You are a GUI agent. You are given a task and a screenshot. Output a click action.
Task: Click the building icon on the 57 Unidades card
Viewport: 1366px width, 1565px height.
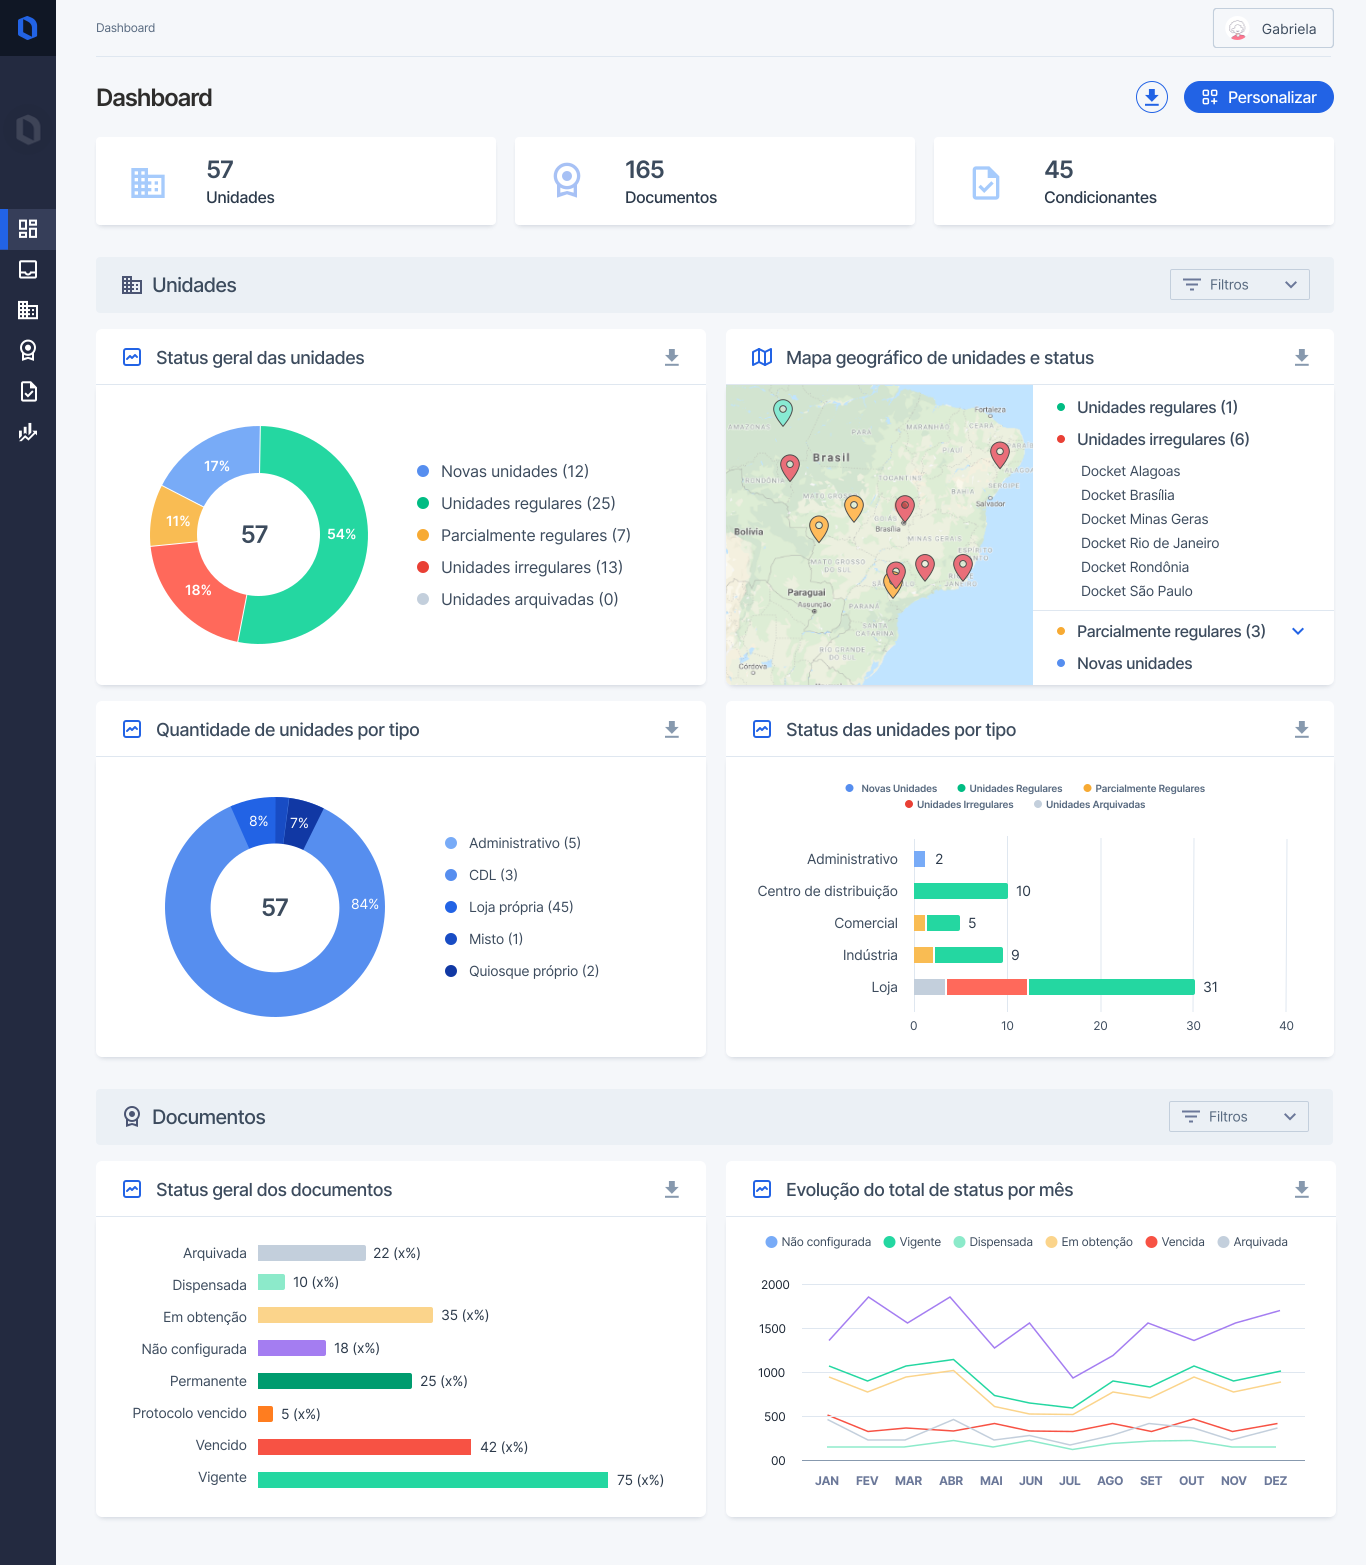tap(148, 182)
